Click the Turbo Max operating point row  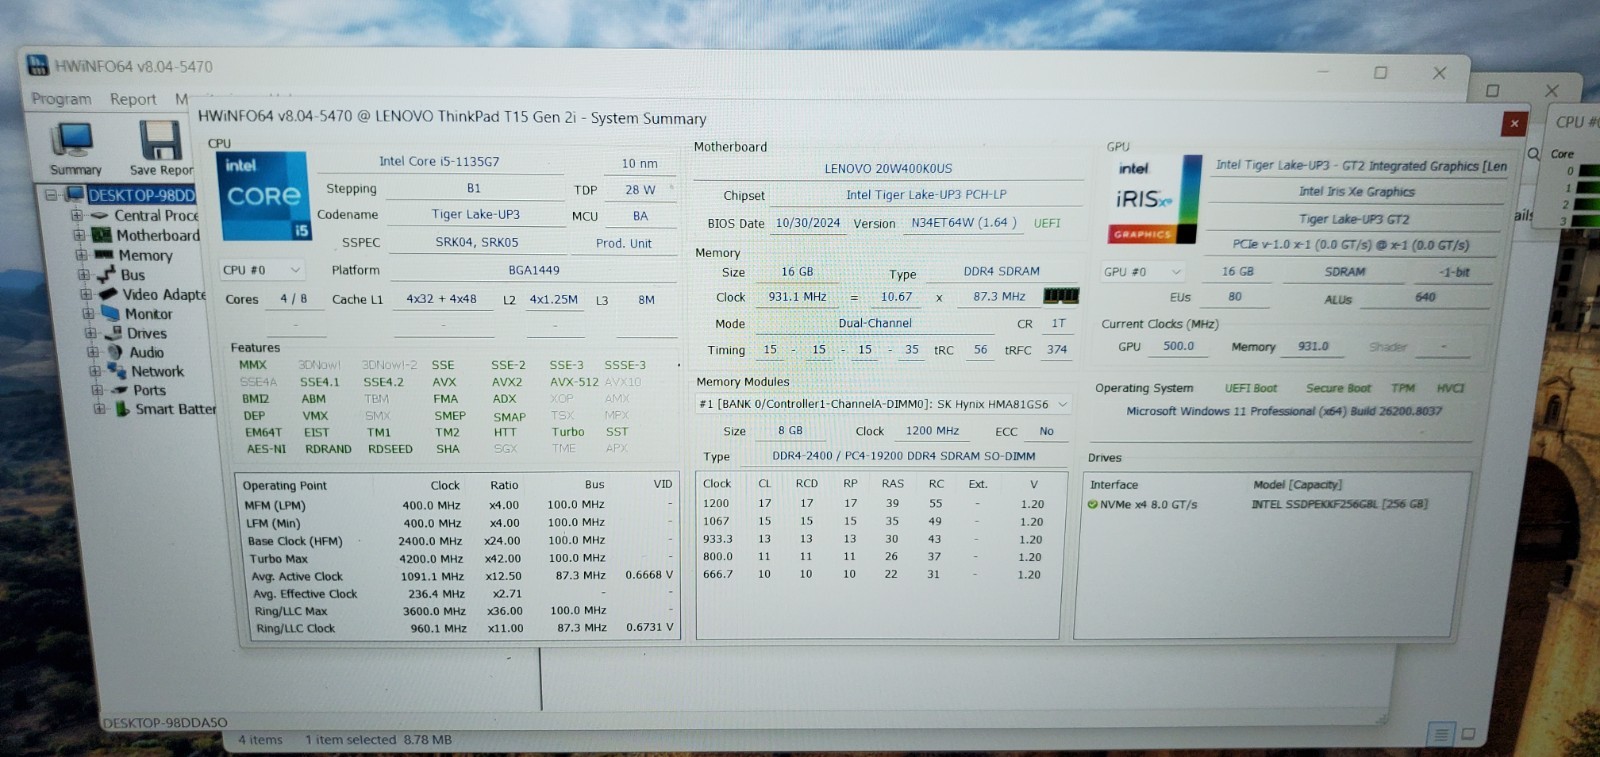458,558
